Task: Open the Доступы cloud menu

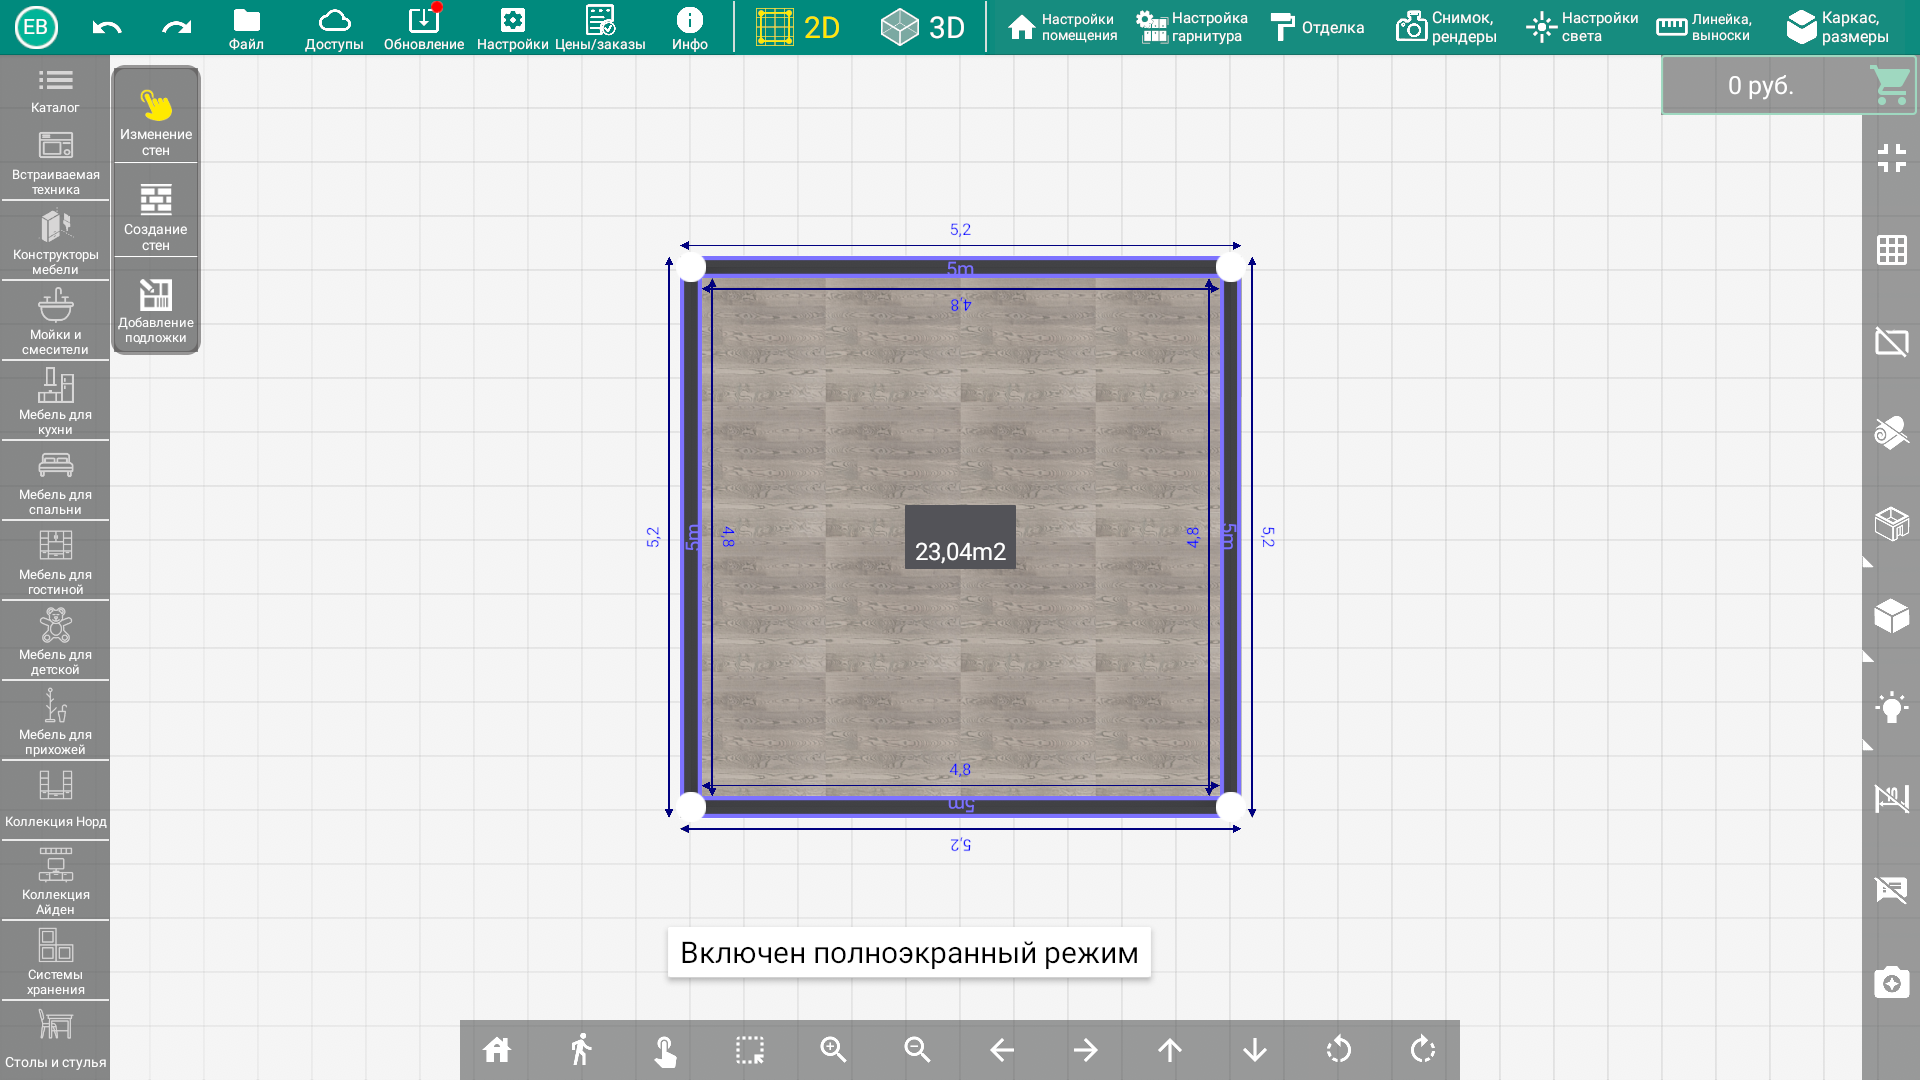Action: point(334,29)
